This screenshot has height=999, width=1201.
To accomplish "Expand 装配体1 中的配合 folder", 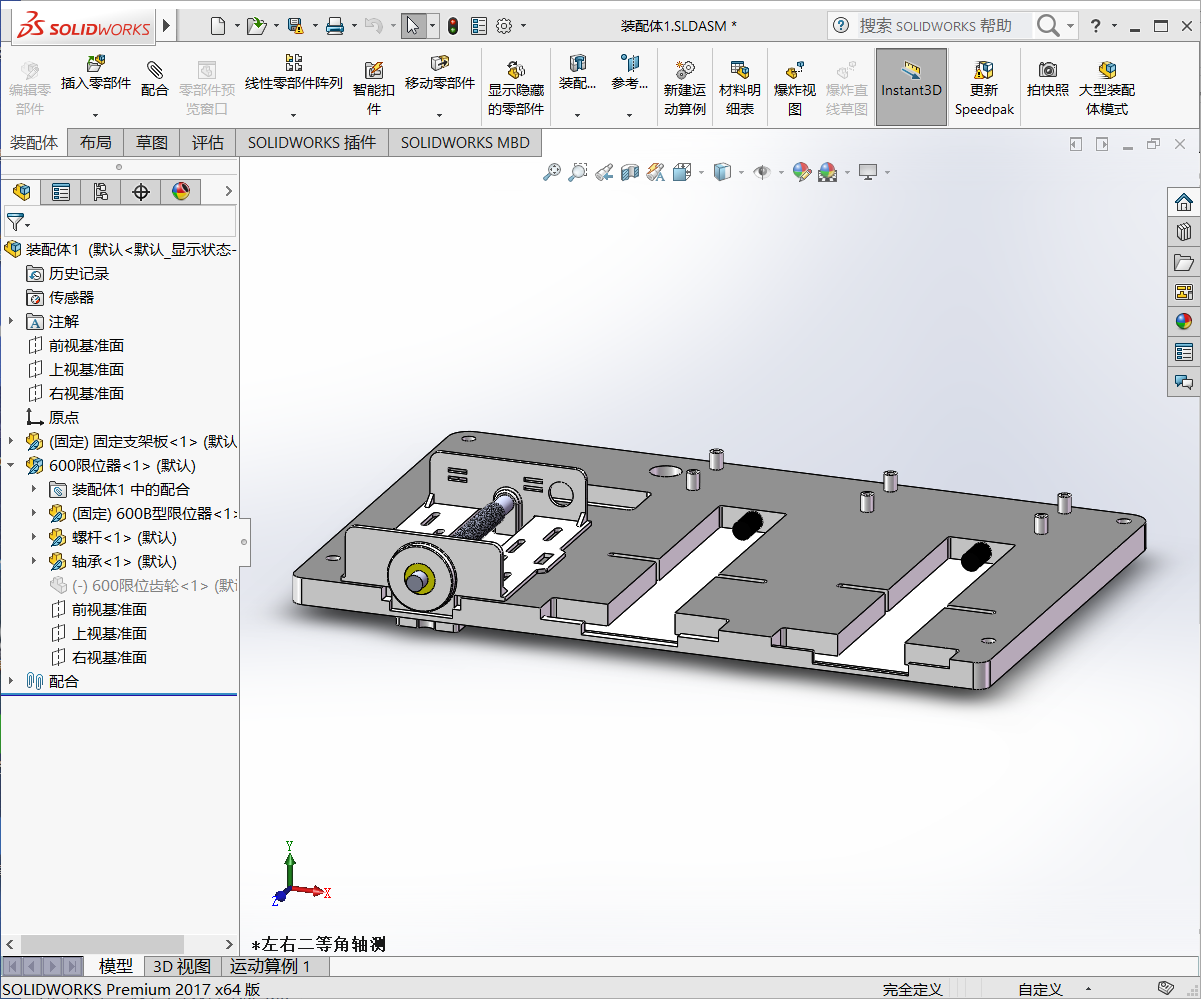I will pos(34,489).
